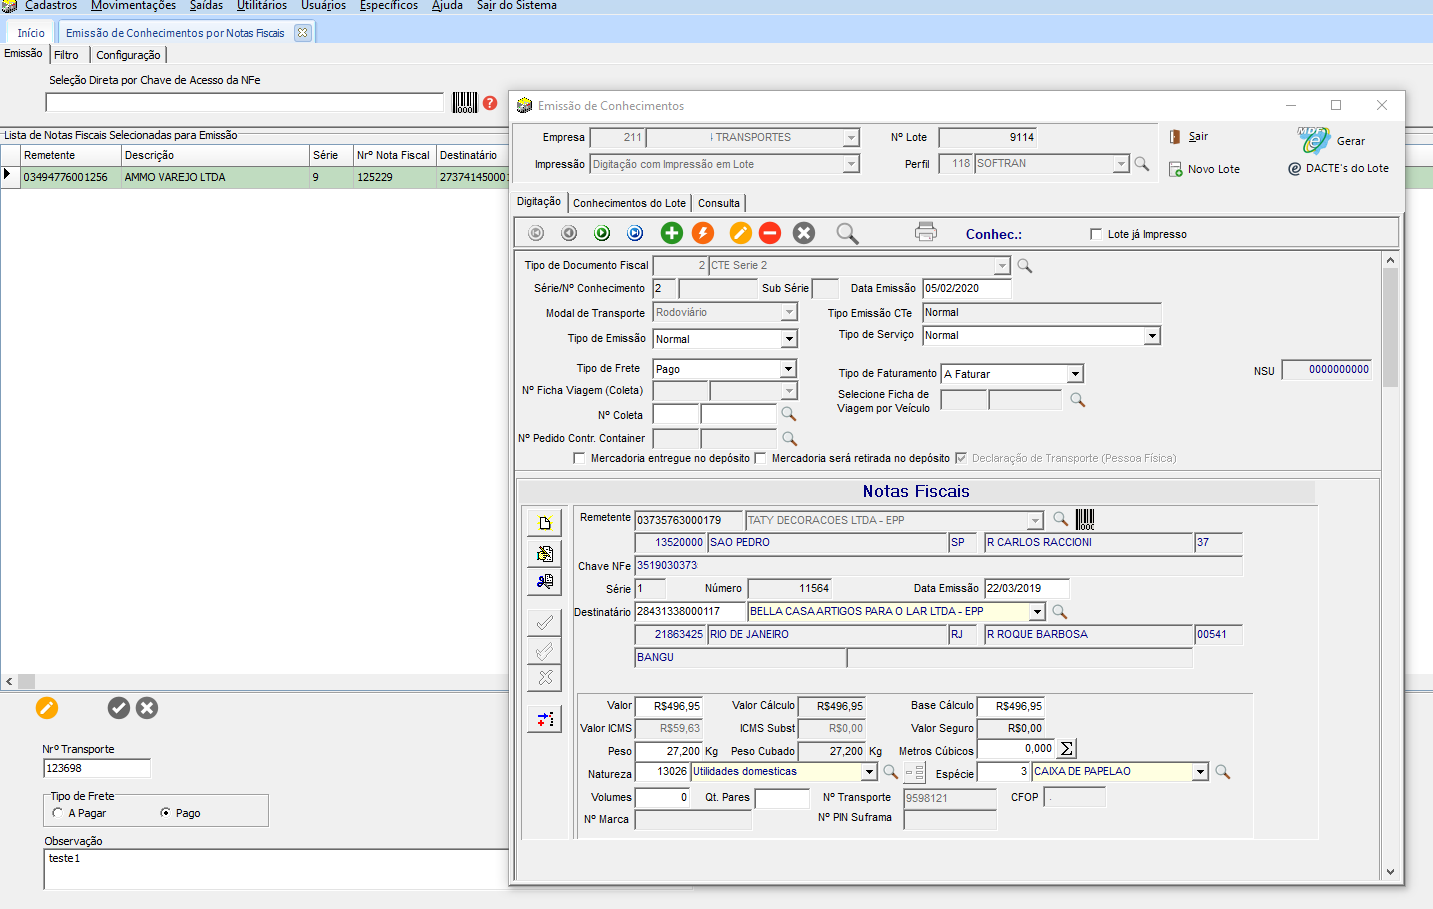1433x909 pixels.
Task: Click the sigma button beside Metros Cúbicos
Action: 1067,749
